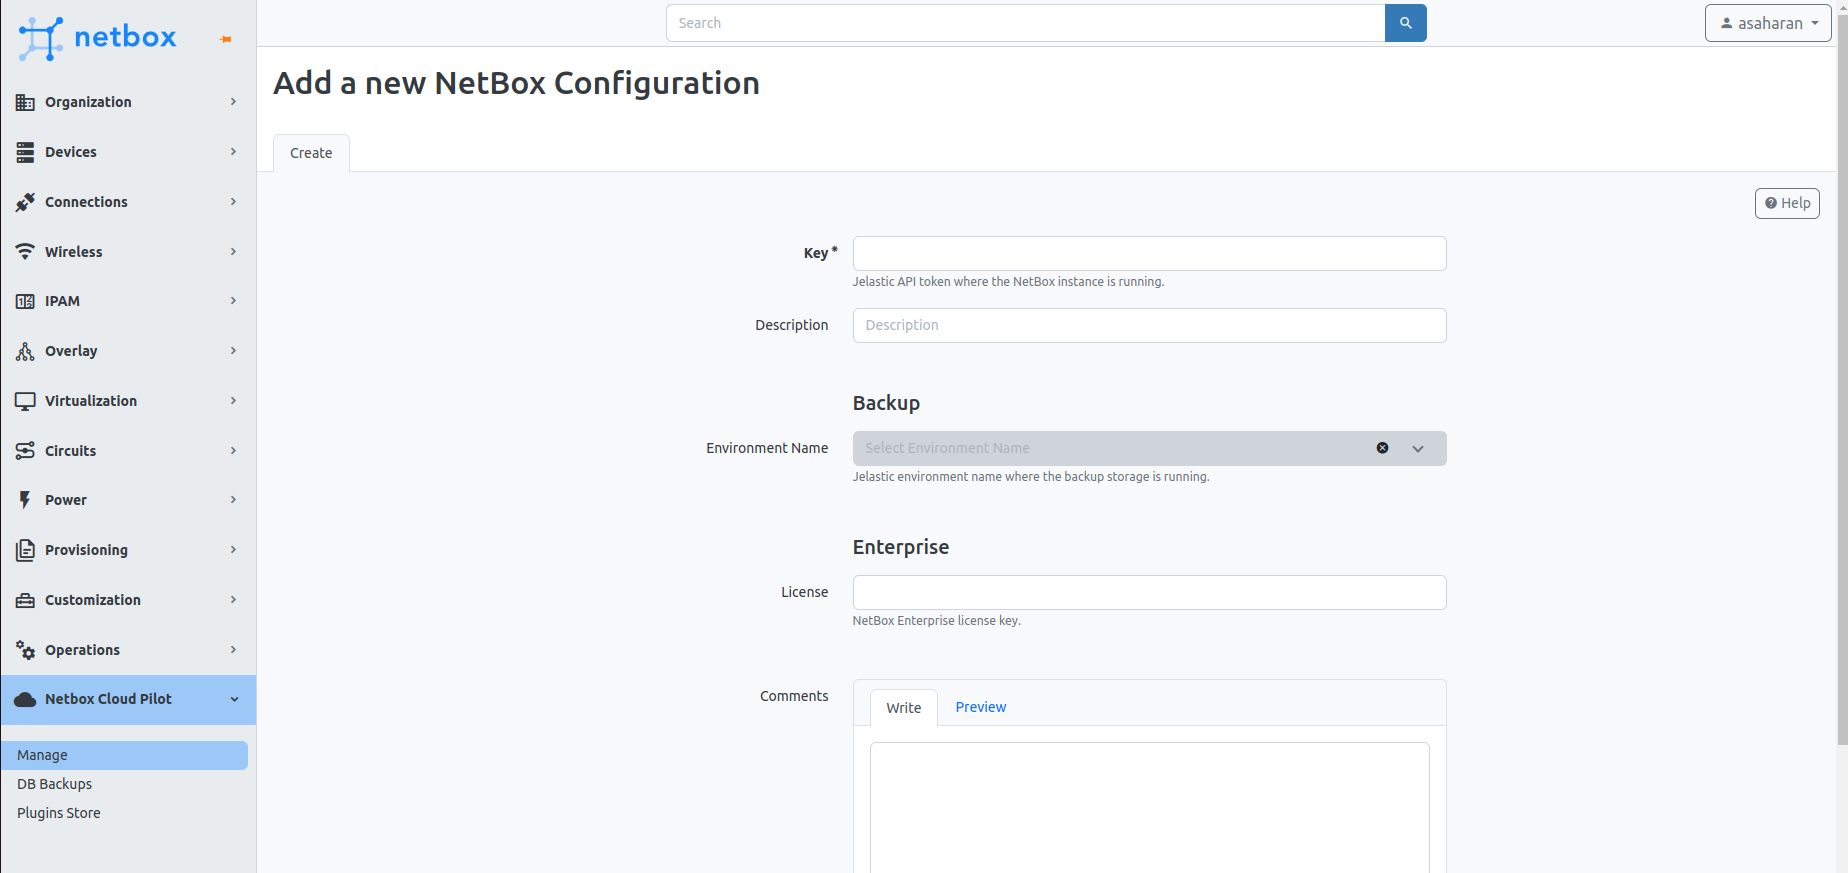Select the Create tab
The width and height of the screenshot is (1848, 873).
pyautogui.click(x=311, y=153)
